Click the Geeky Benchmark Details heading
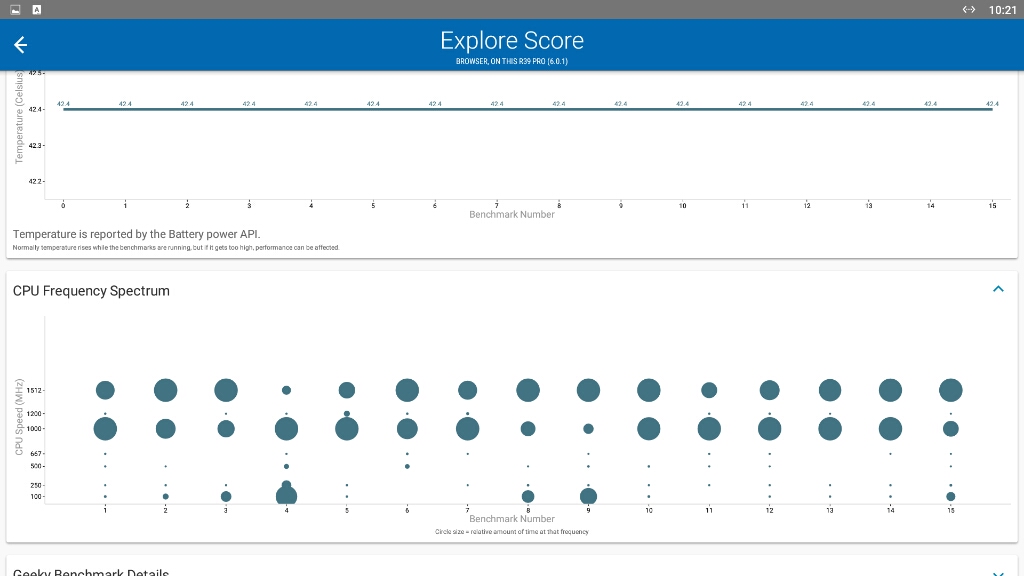1024x576 pixels. (x=91, y=572)
